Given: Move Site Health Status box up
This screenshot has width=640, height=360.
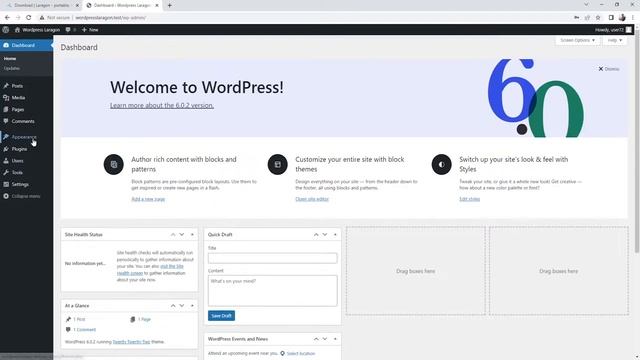Looking at the screenshot, I should coord(173,235).
